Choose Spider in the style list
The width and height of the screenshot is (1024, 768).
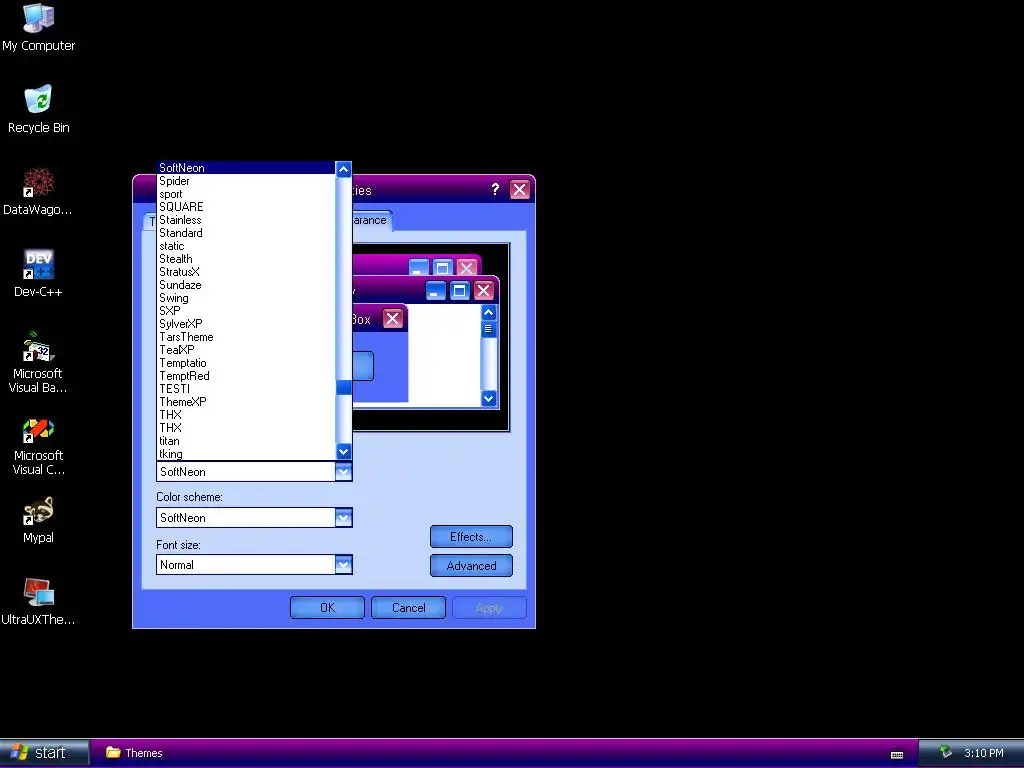click(x=246, y=181)
